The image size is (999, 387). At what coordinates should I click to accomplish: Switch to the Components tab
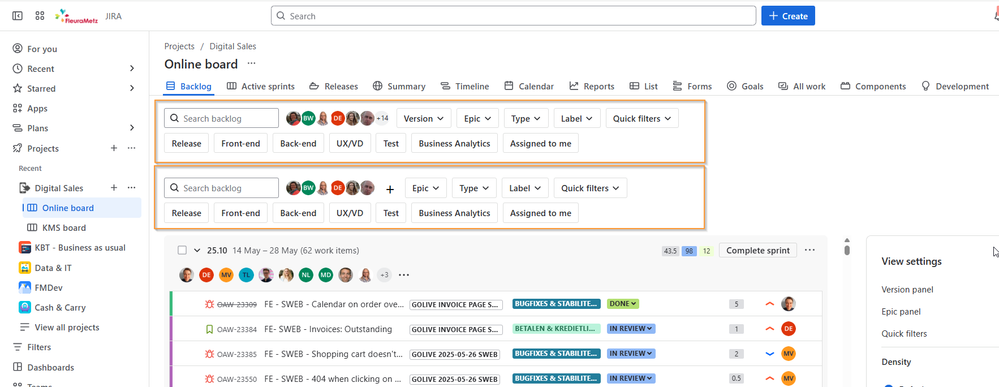click(x=873, y=86)
